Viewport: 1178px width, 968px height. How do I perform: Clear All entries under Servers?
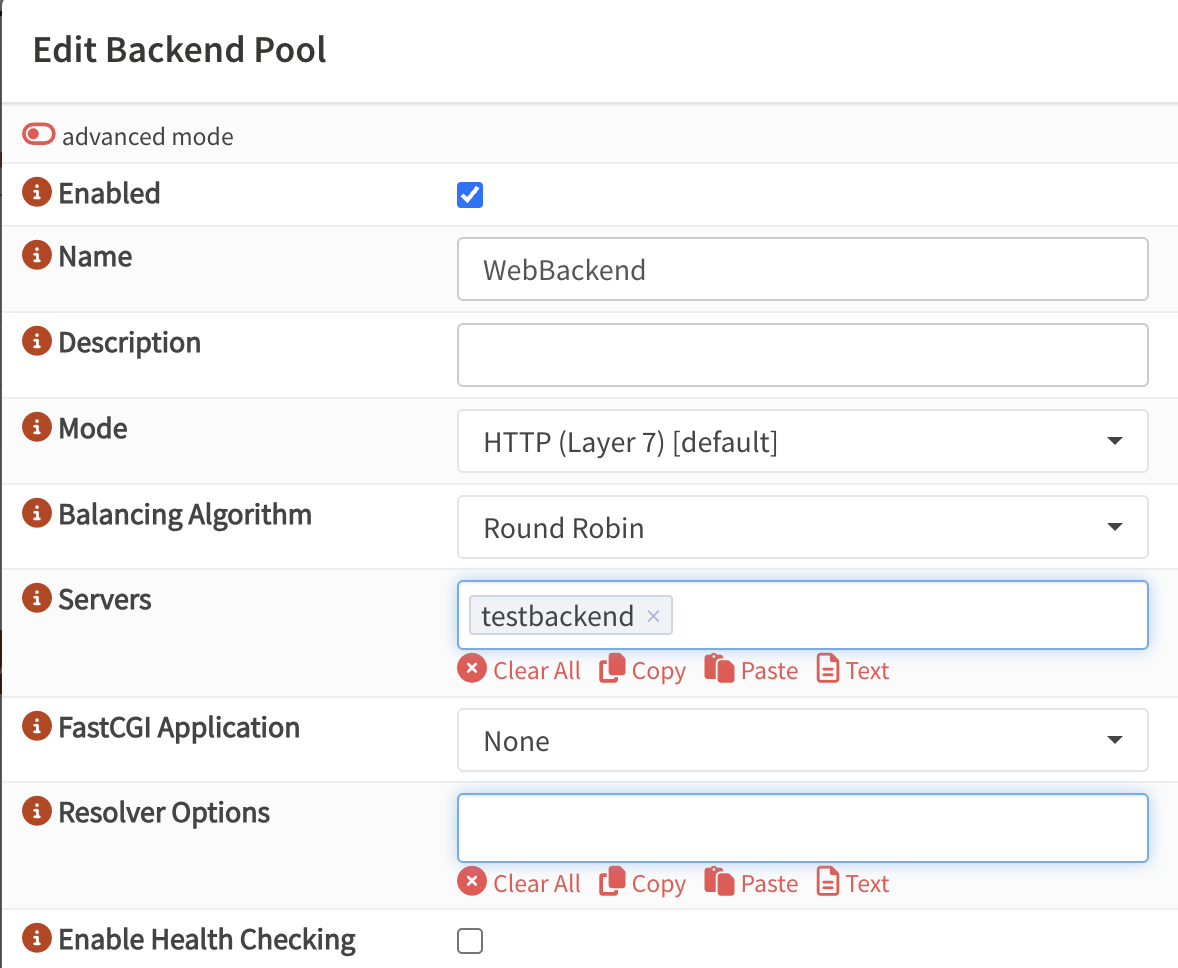[519, 670]
